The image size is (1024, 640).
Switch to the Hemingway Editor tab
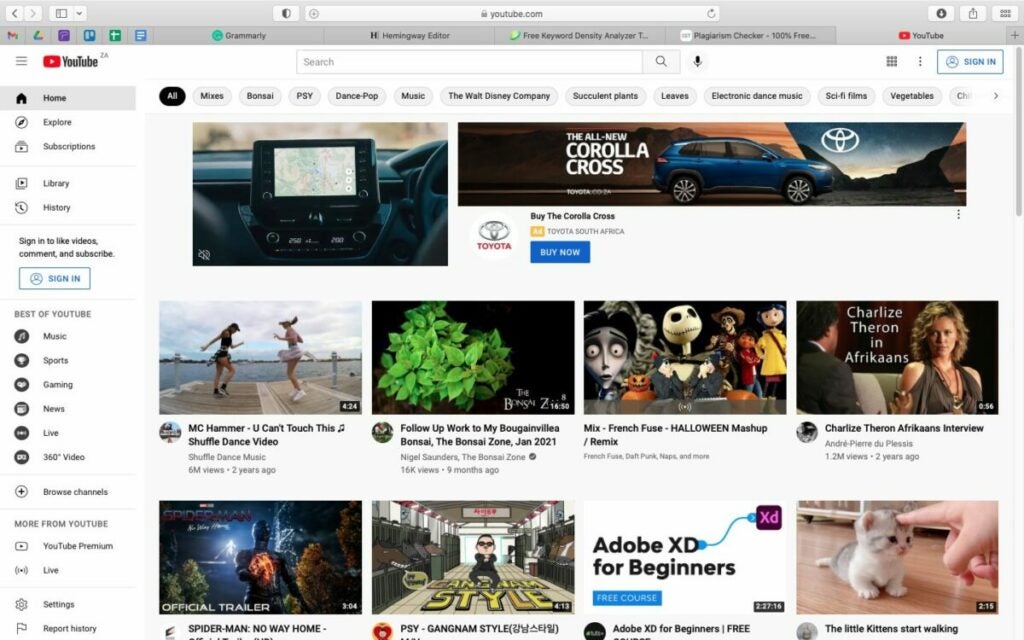(409, 35)
